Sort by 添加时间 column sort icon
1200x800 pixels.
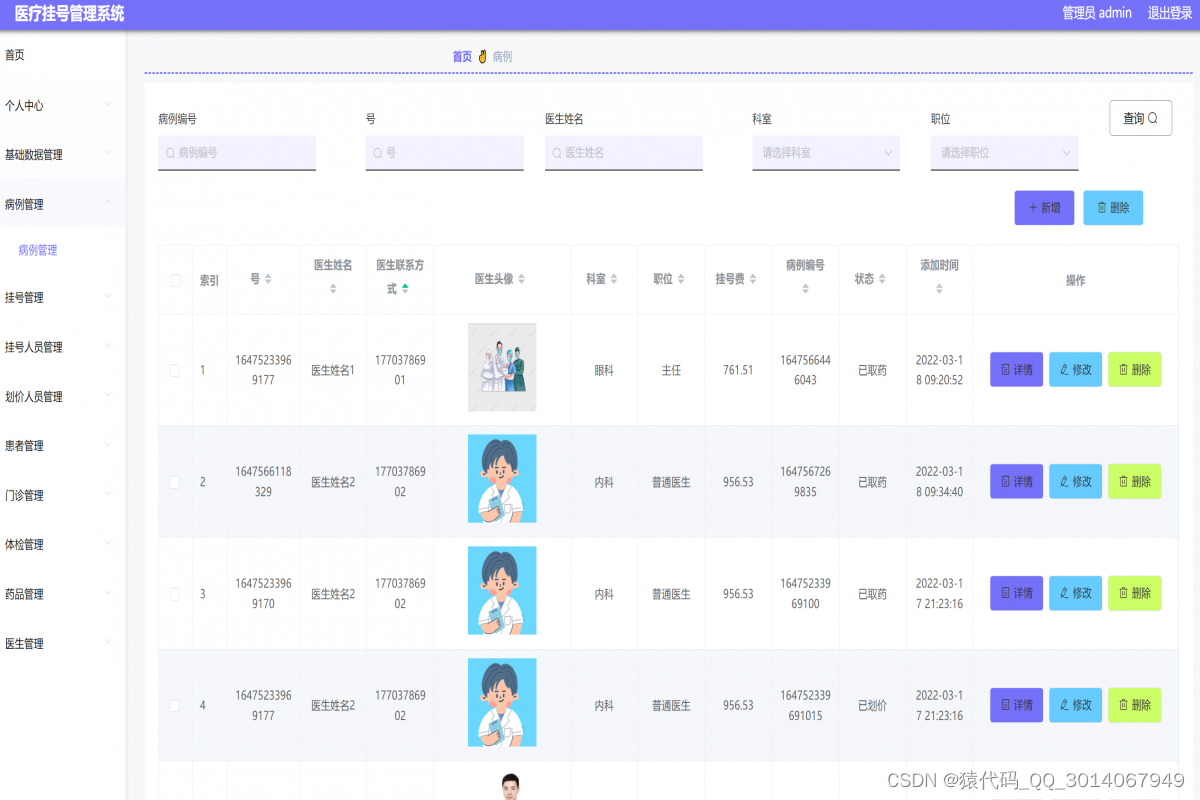point(939,289)
